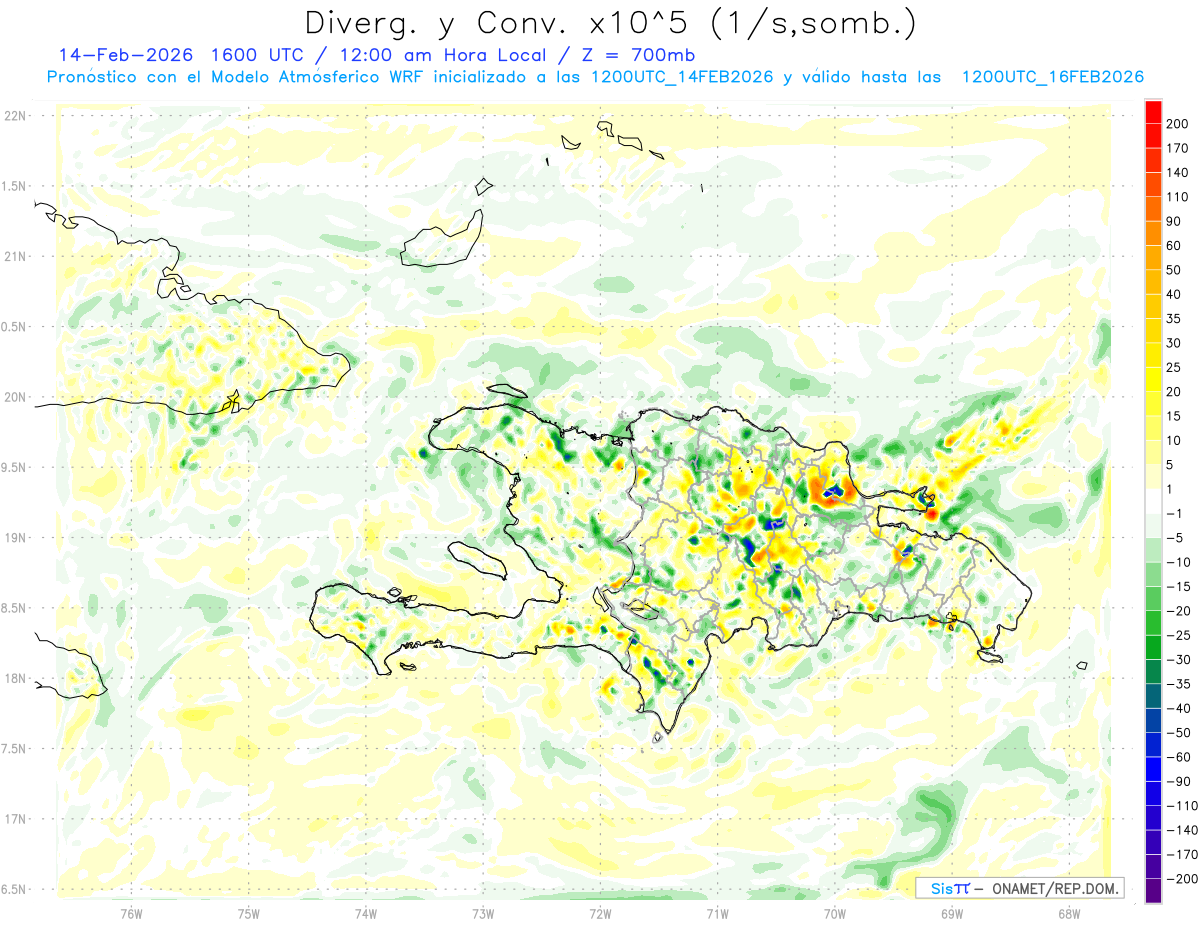Click the positive '200' color scale value
The height and width of the screenshot is (927, 1200).
1178,123
